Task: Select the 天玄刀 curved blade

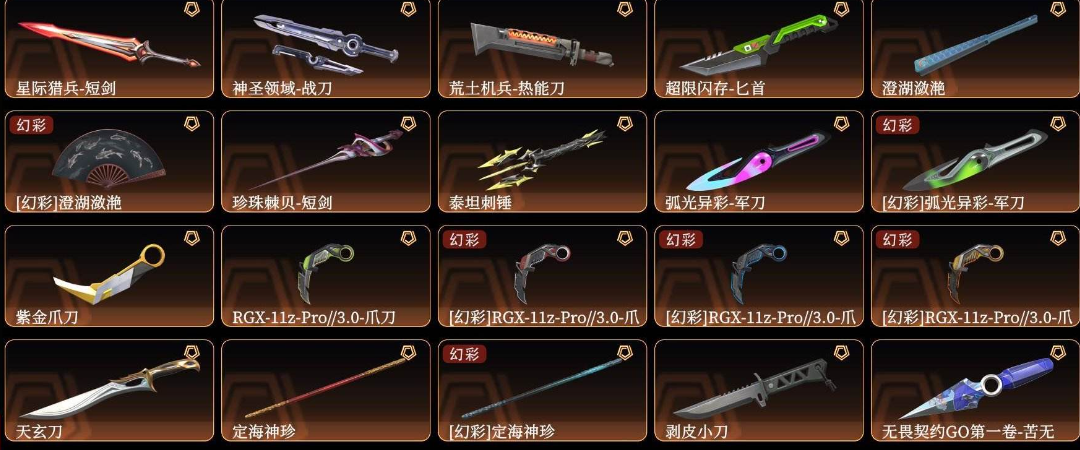Action: coord(109,390)
